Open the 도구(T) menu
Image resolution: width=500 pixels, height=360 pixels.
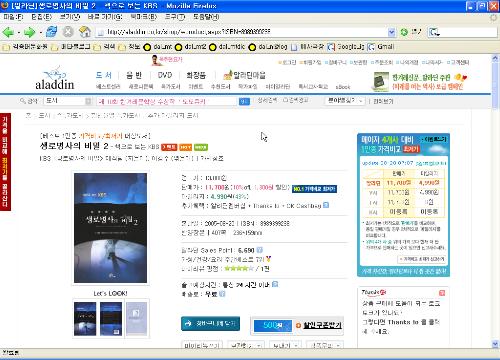point(175,17)
